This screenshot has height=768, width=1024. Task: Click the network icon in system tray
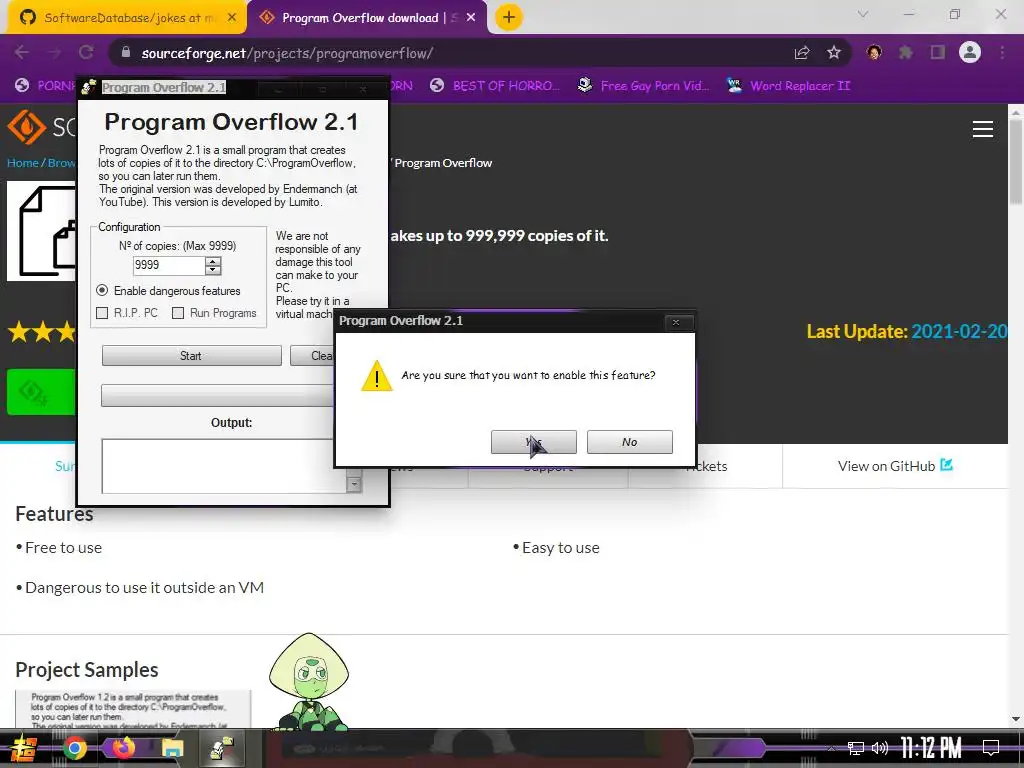(x=856, y=748)
